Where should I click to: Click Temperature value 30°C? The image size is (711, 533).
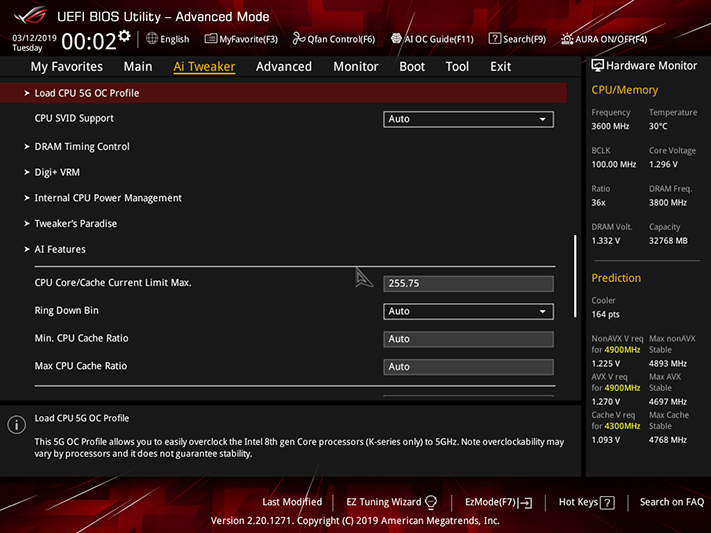pos(658,127)
